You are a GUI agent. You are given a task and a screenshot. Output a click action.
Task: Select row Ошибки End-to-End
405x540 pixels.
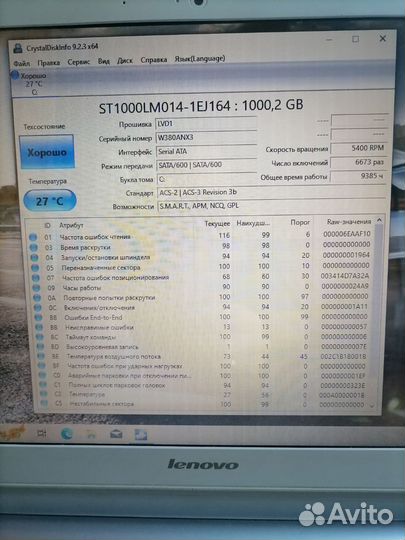[202, 317]
